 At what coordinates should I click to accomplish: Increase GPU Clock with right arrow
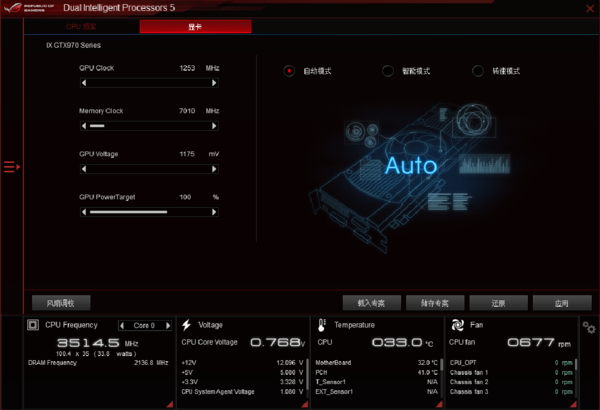click(x=214, y=83)
